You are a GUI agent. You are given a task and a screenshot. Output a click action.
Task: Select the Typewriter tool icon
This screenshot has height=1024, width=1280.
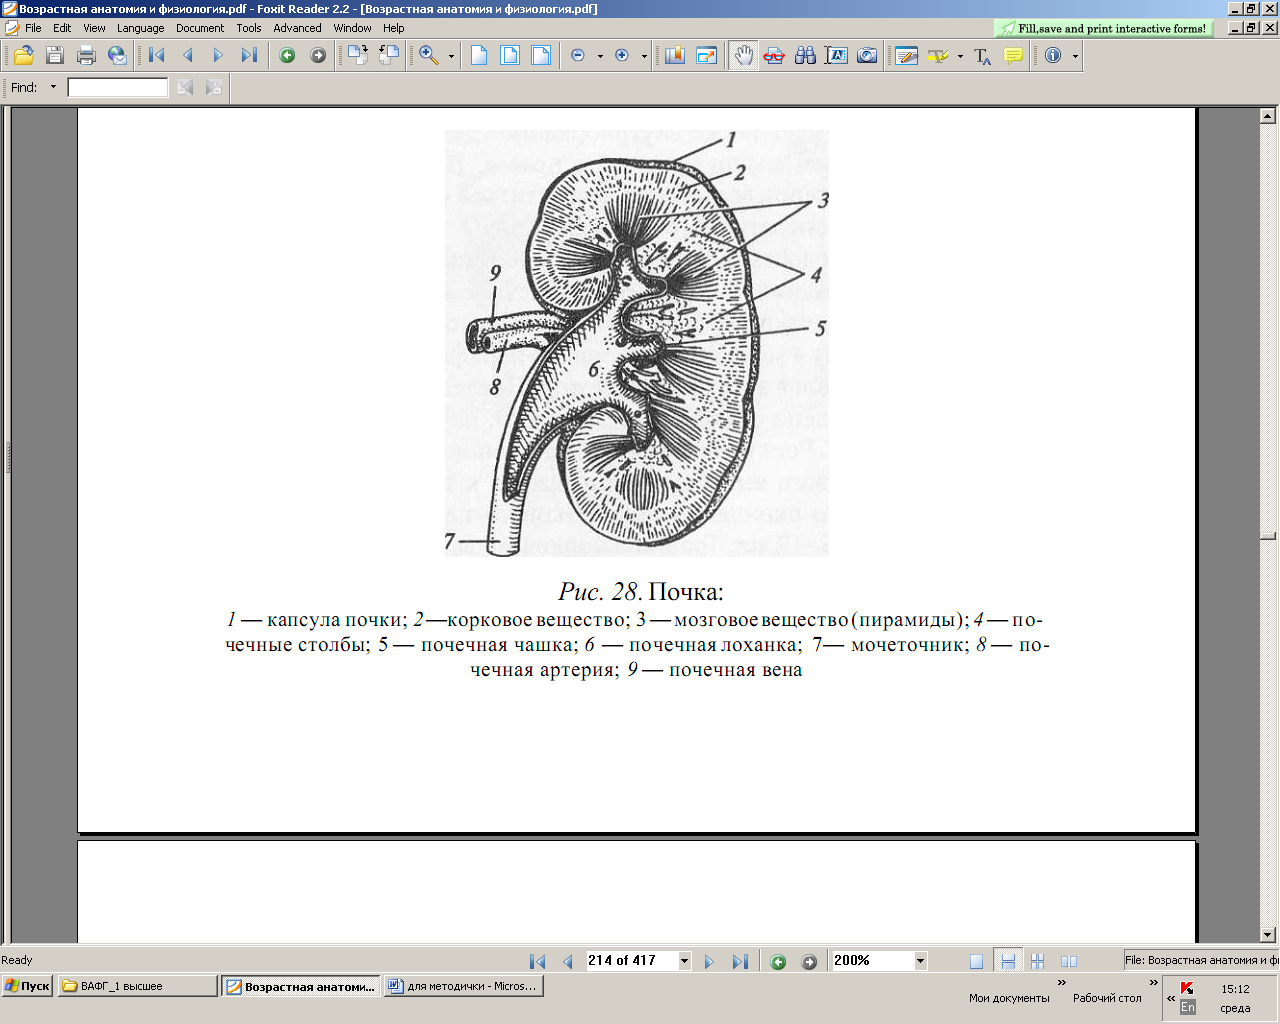coord(982,56)
